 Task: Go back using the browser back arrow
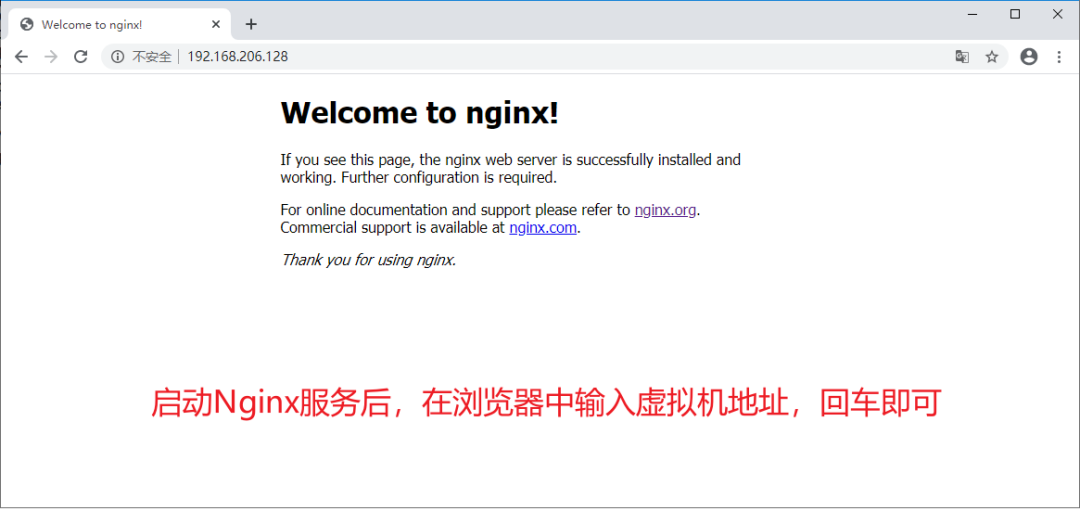tap(21, 57)
